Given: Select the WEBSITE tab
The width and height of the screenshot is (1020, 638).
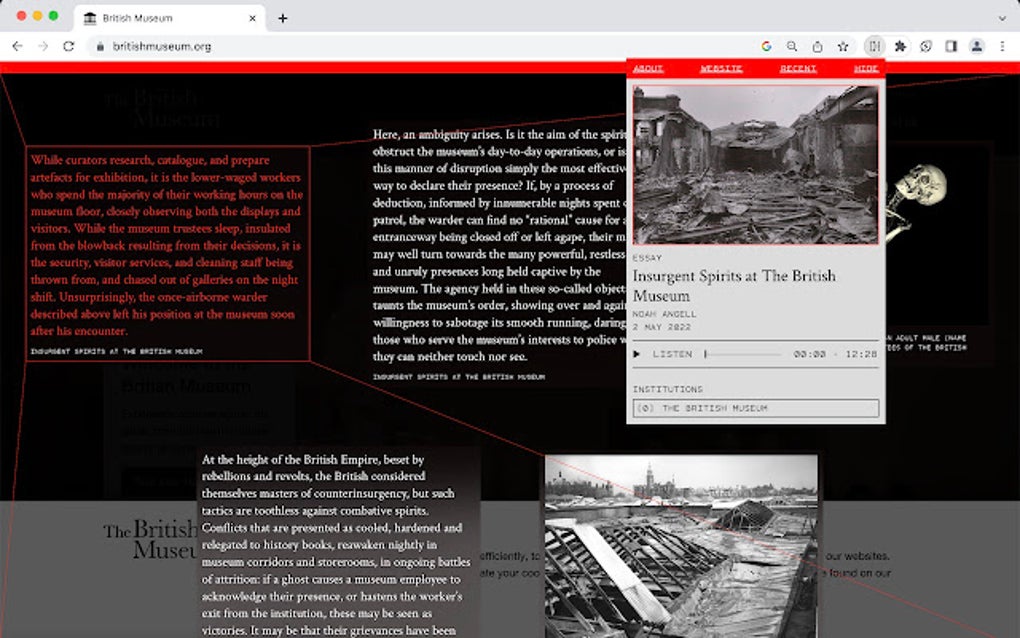Looking at the screenshot, I should coord(721,68).
